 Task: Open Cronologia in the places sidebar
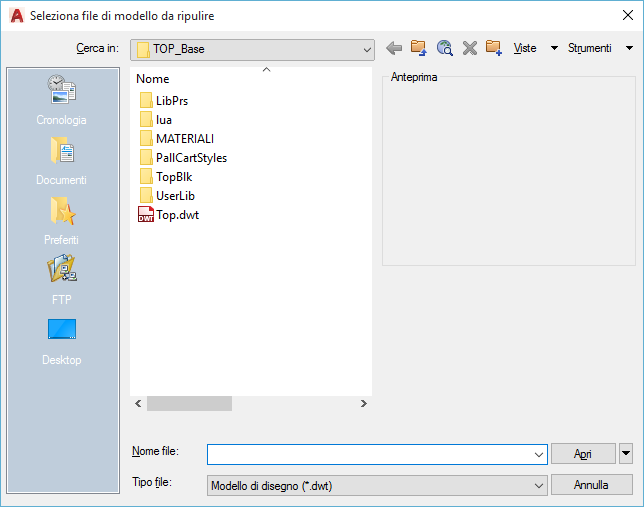(x=62, y=100)
